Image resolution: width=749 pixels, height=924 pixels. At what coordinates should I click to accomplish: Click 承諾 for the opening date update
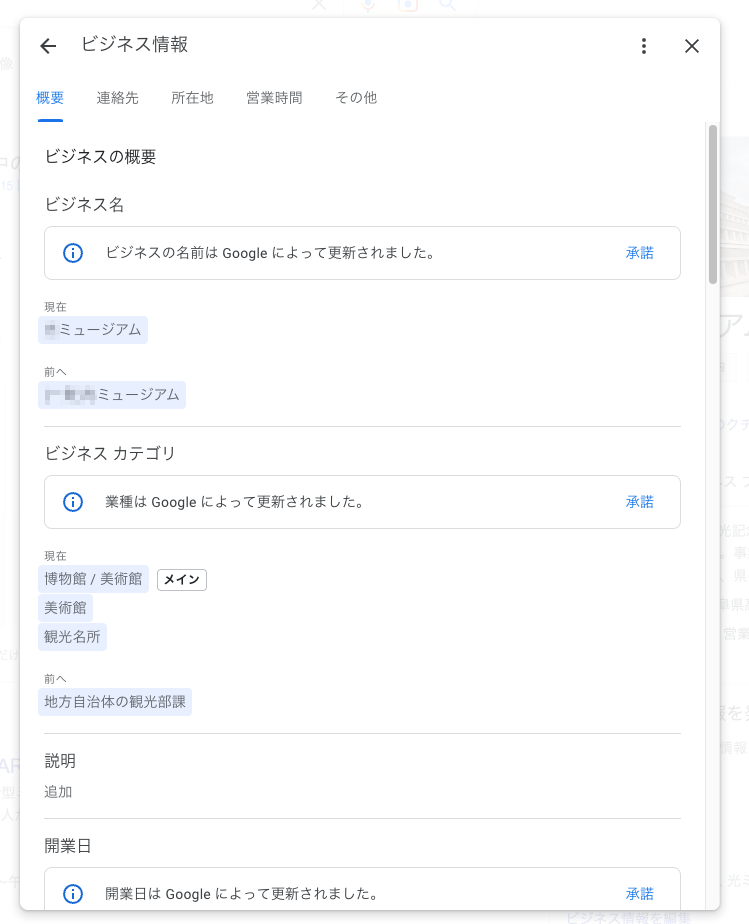click(x=640, y=894)
